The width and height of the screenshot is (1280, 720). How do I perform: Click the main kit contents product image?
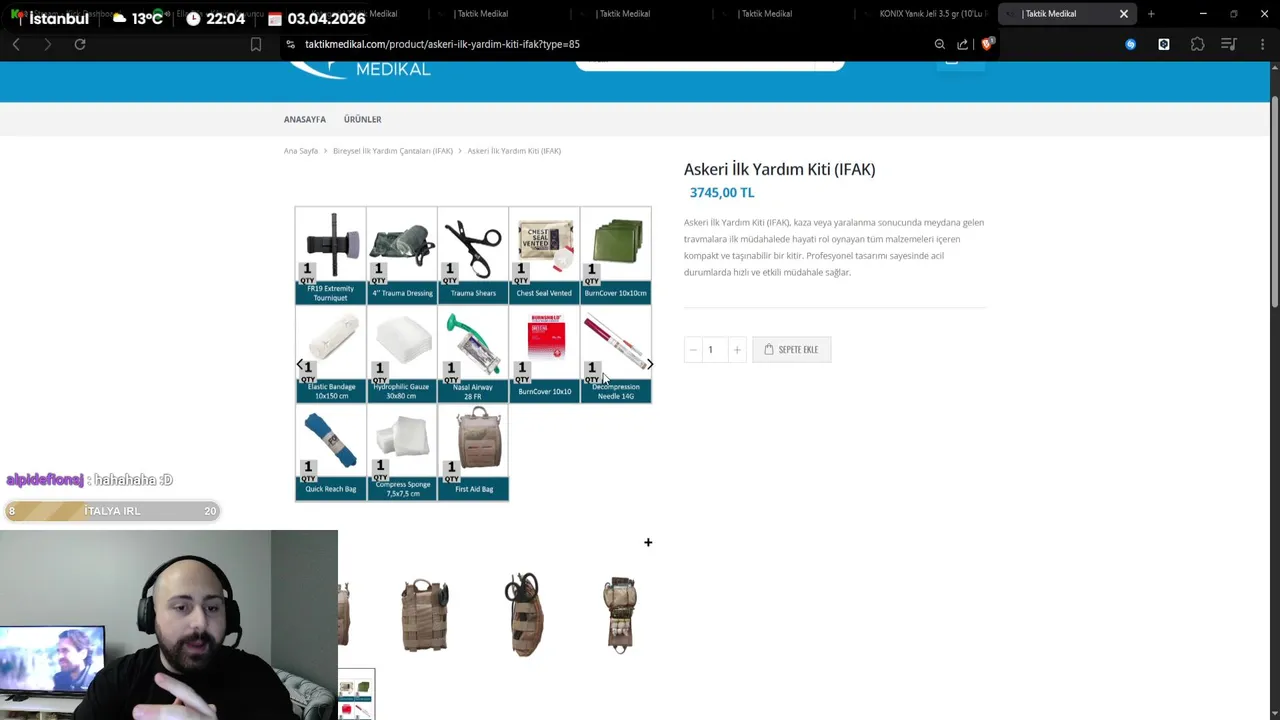[473, 354]
